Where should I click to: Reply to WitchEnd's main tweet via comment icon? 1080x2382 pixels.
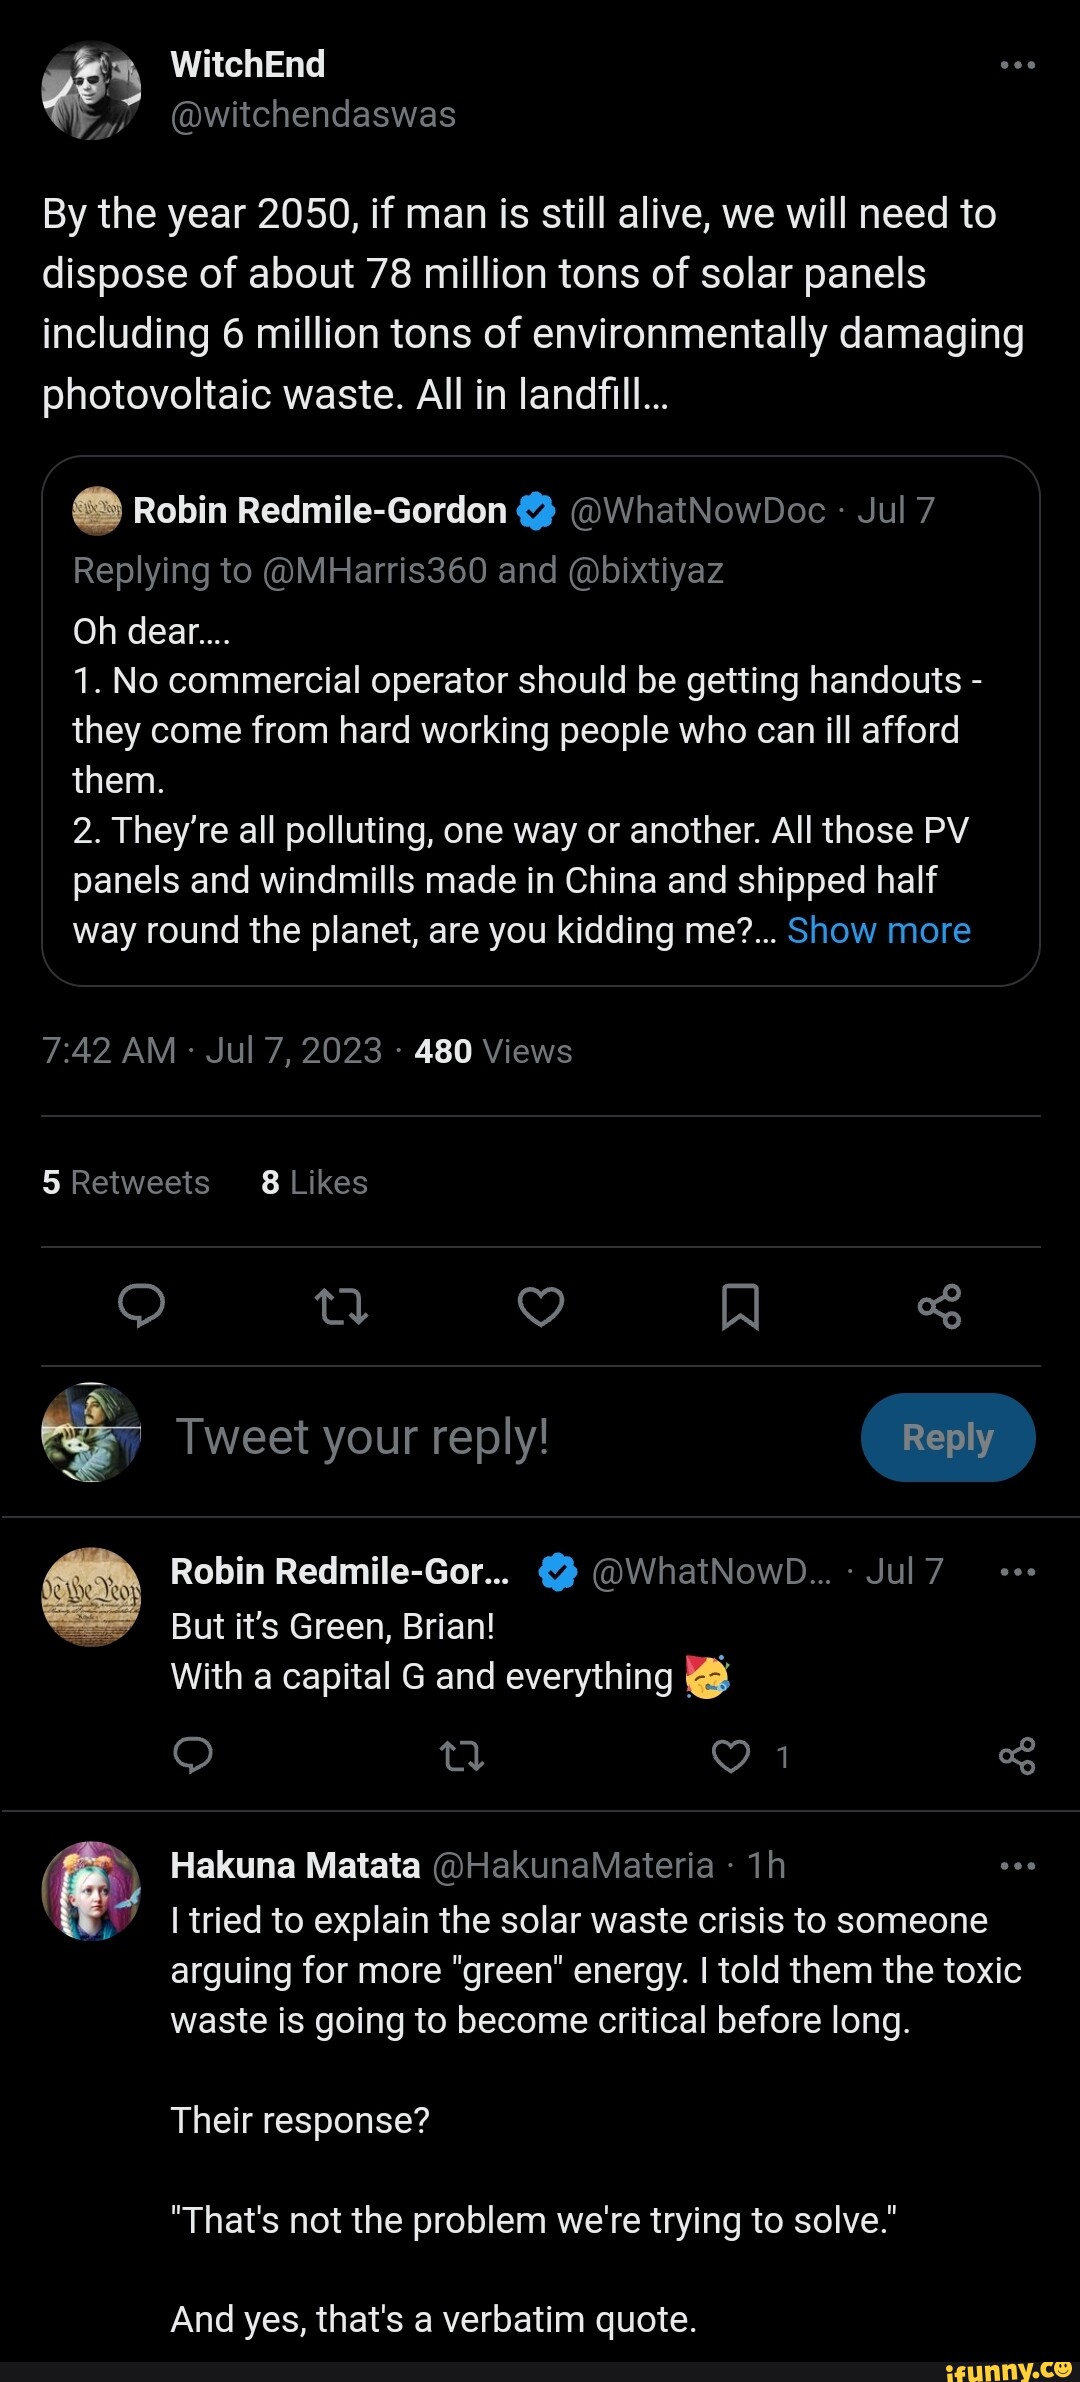pyautogui.click(x=141, y=1305)
